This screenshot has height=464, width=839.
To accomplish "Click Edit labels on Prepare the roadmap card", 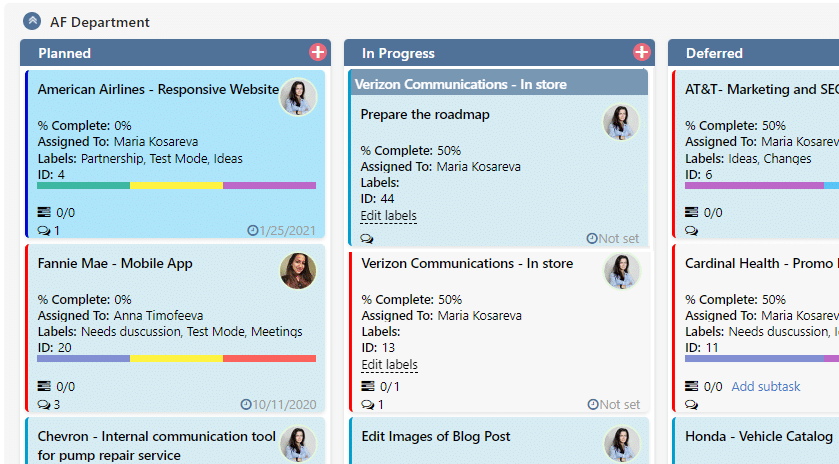I will [388, 216].
